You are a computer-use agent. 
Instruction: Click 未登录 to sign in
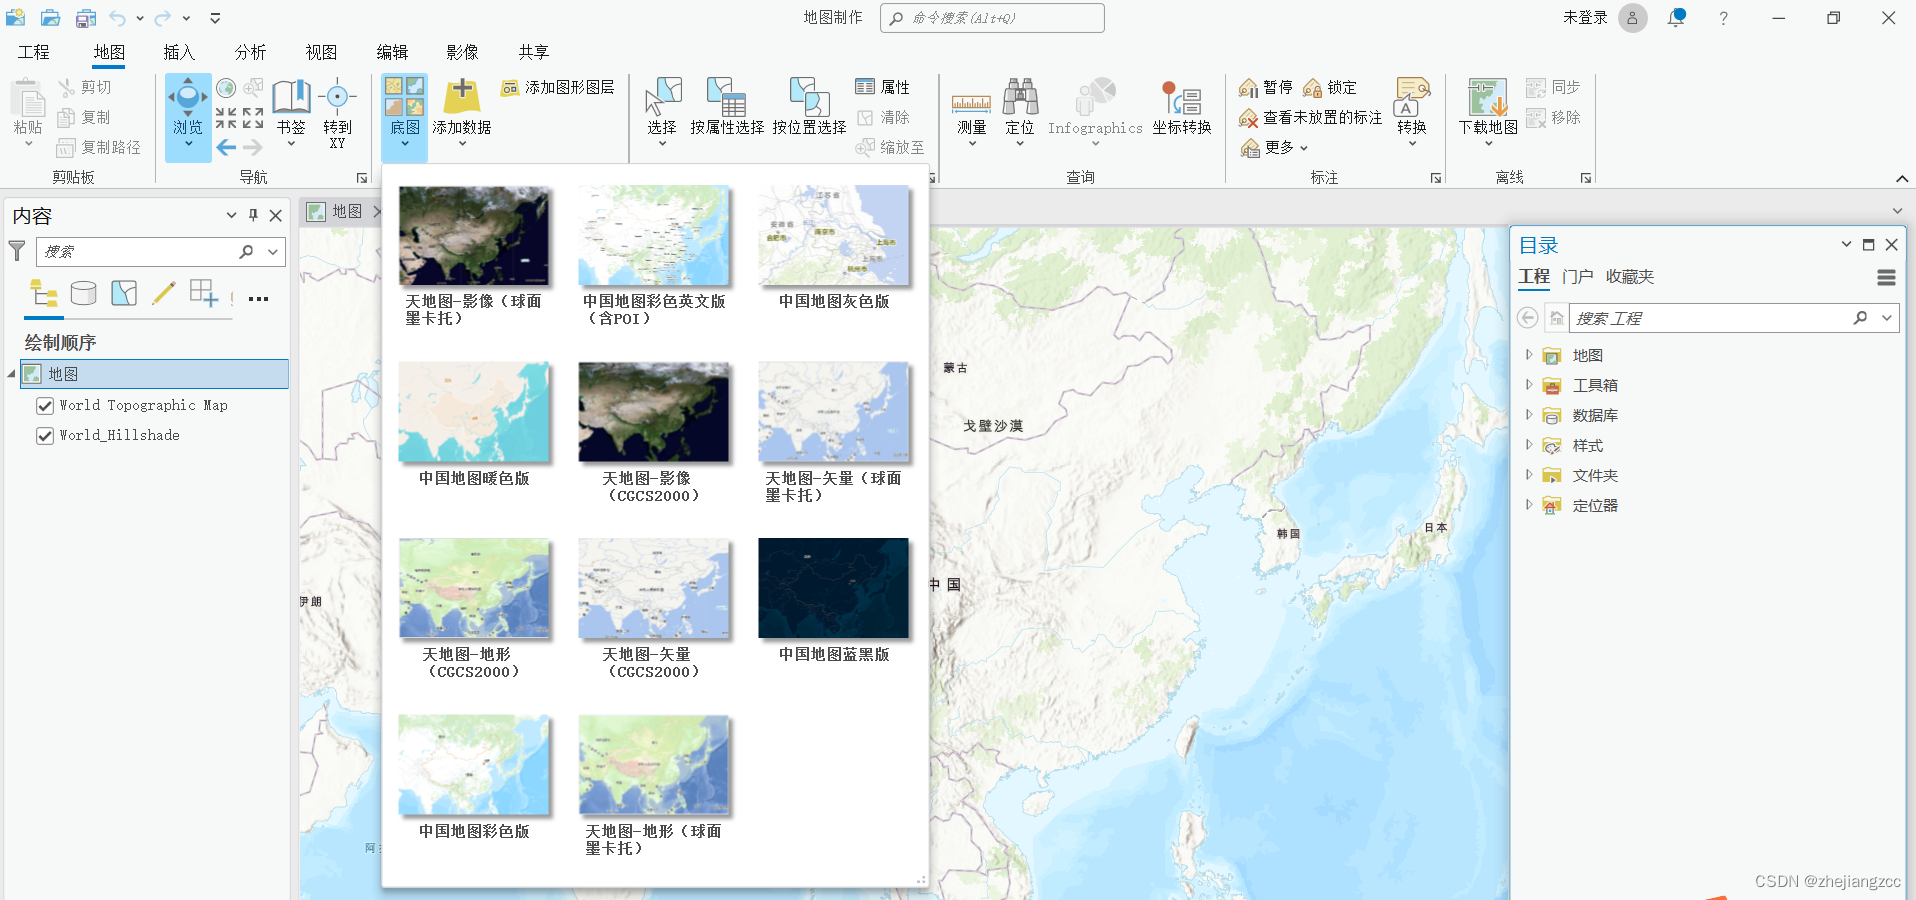[1584, 17]
